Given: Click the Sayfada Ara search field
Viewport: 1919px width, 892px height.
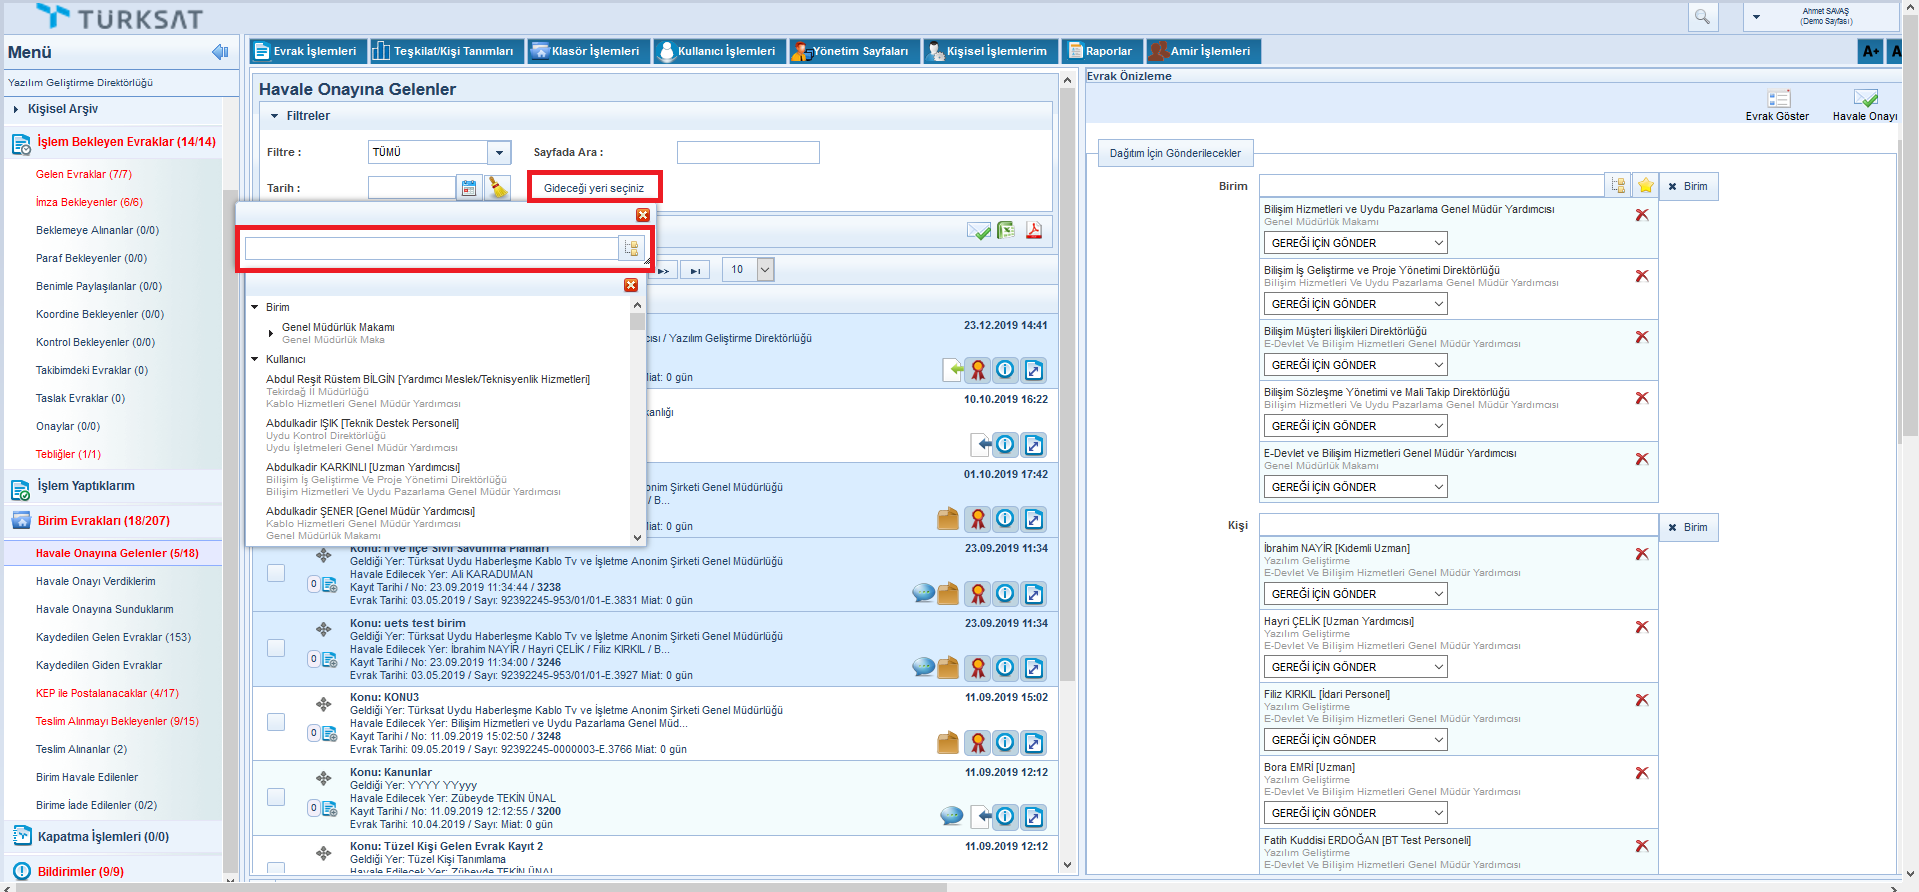Looking at the screenshot, I should click(748, 152).
